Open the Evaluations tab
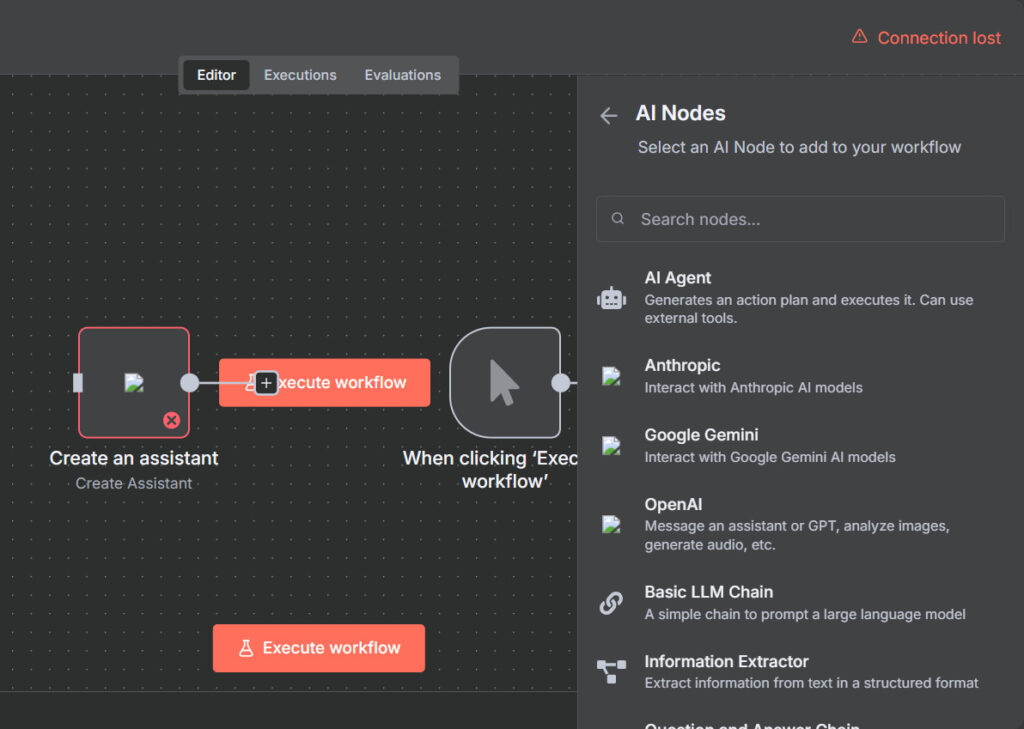The height and width of the screenshot is (729, 1024). point(402,75)
